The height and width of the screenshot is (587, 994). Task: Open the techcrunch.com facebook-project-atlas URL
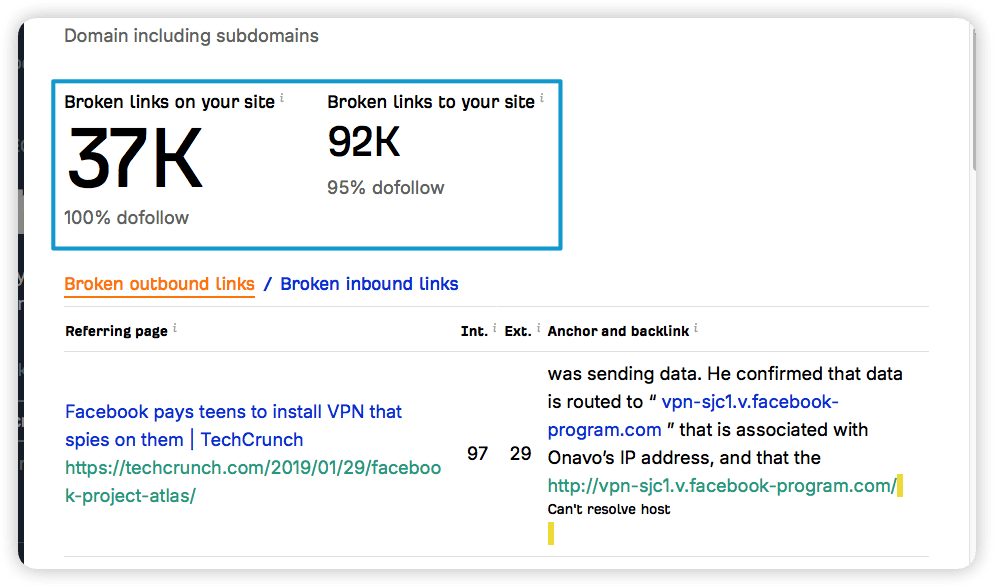[253, 481]
